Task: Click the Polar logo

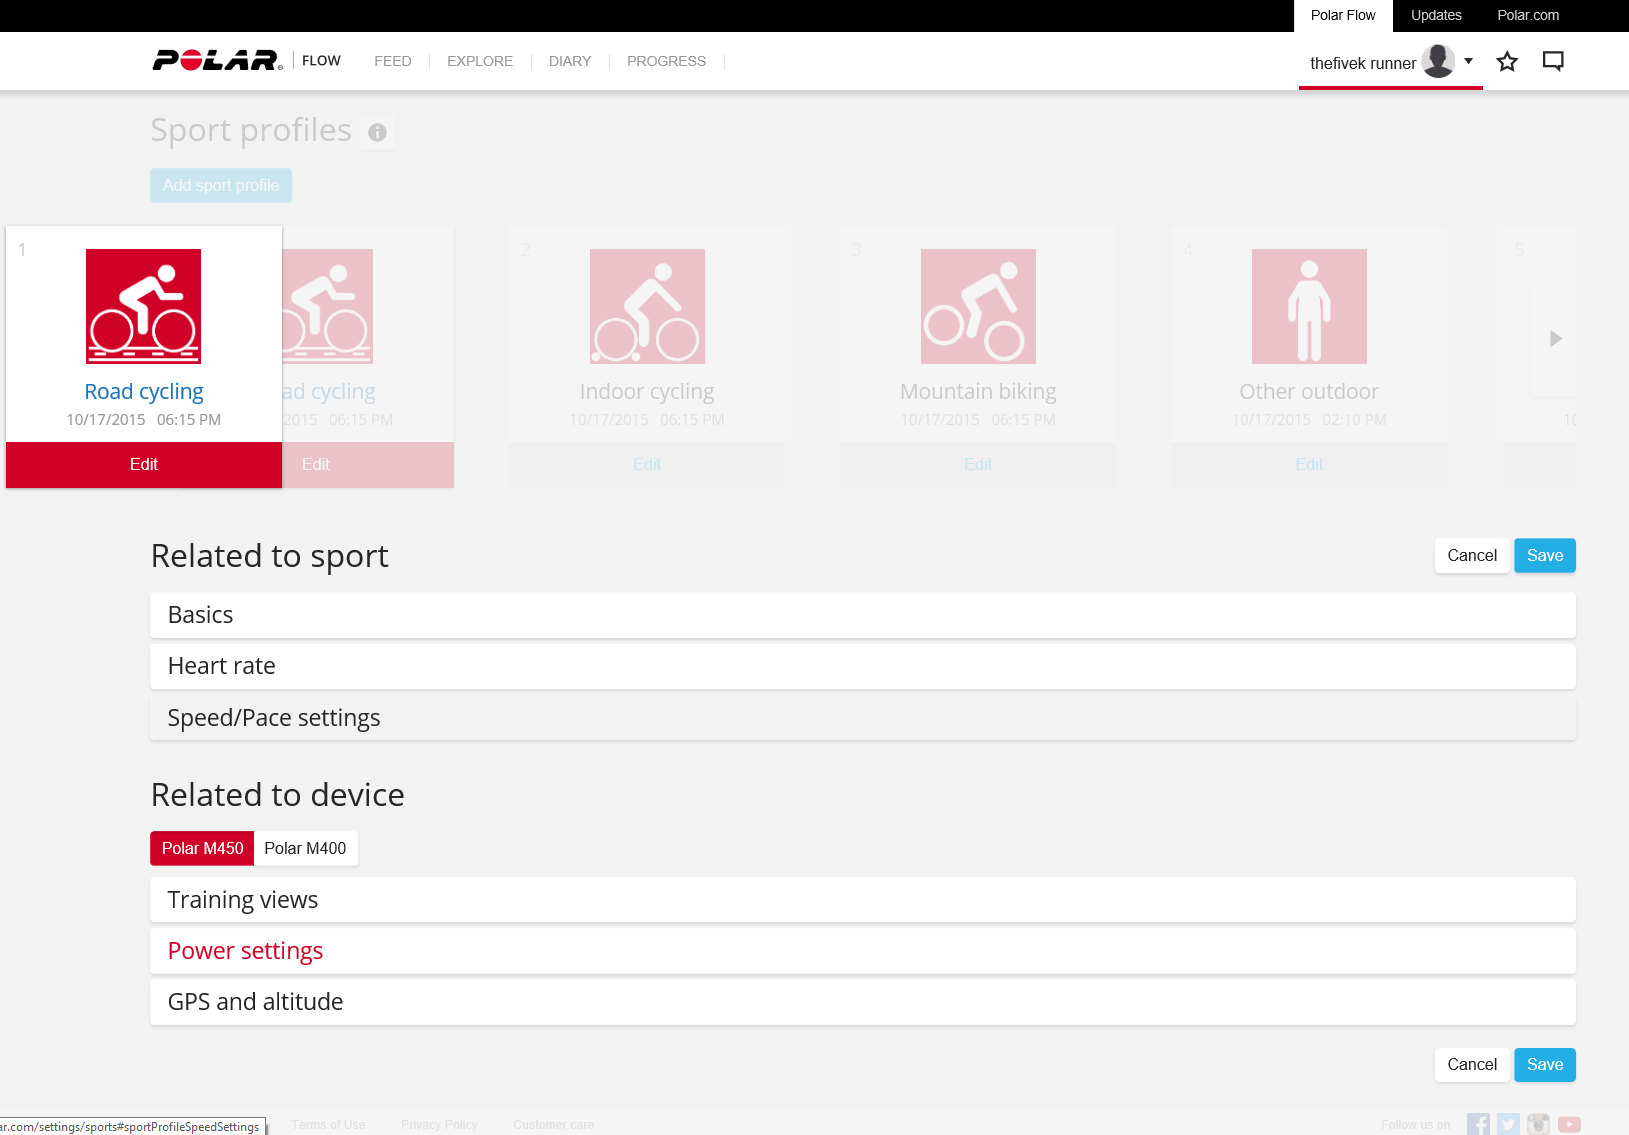Action: (217, 61)
